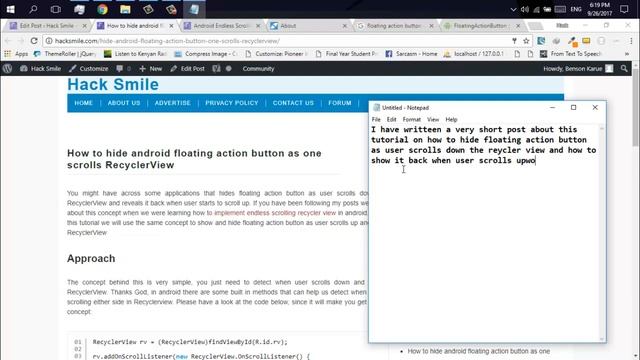
Task: Open PRIVACY POLICY navigation link
Action: click(232, 103)
